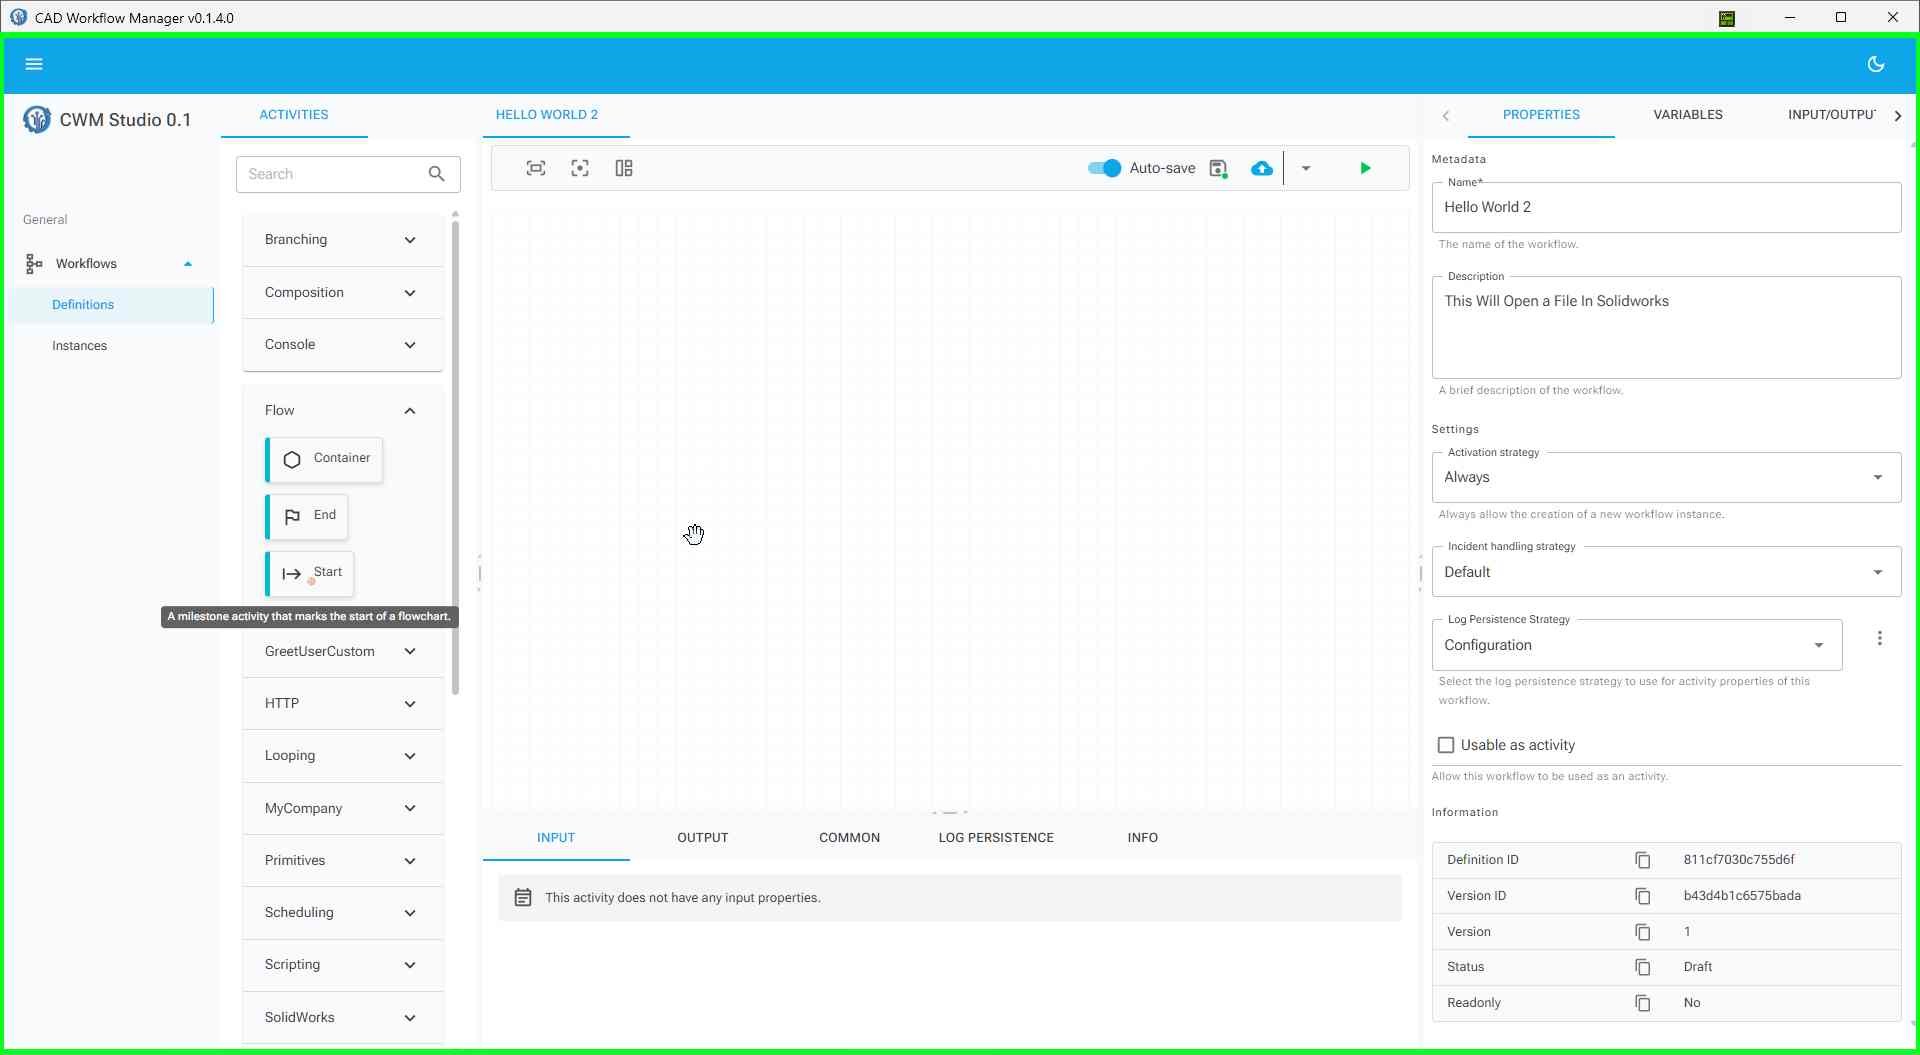Image resolution: width=1920 pixels, height=1055 pixels.
Task: Expand the Branching activities category
Action: [341, 240]
